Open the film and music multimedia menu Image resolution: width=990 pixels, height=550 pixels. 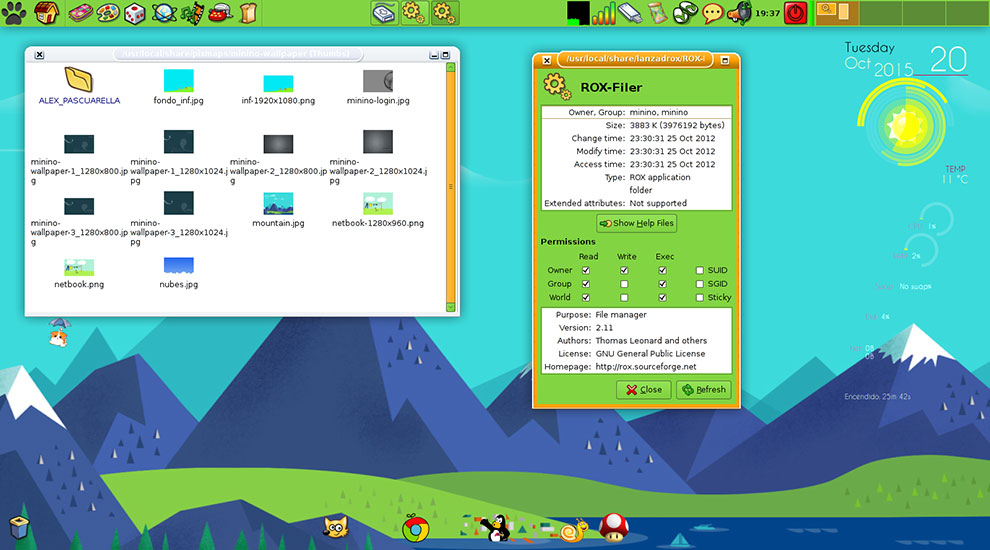193,13
